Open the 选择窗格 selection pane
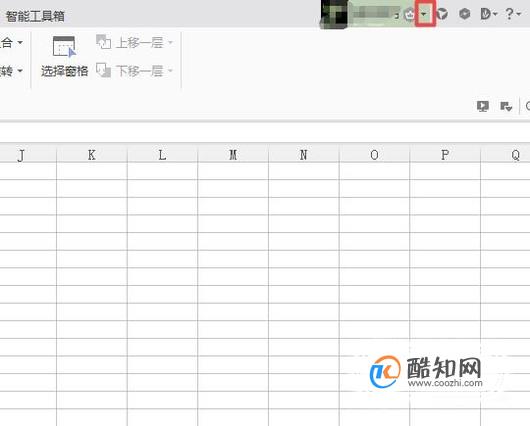 [x=64, y=57]
